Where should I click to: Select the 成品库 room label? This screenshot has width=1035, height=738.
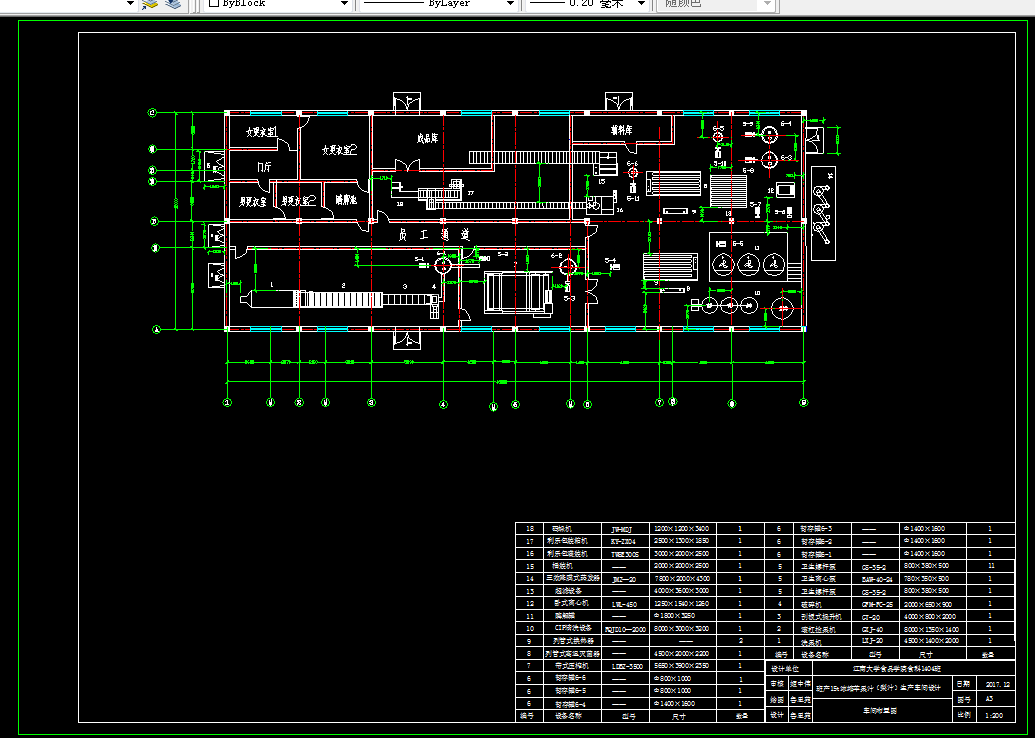coord(427,139)
